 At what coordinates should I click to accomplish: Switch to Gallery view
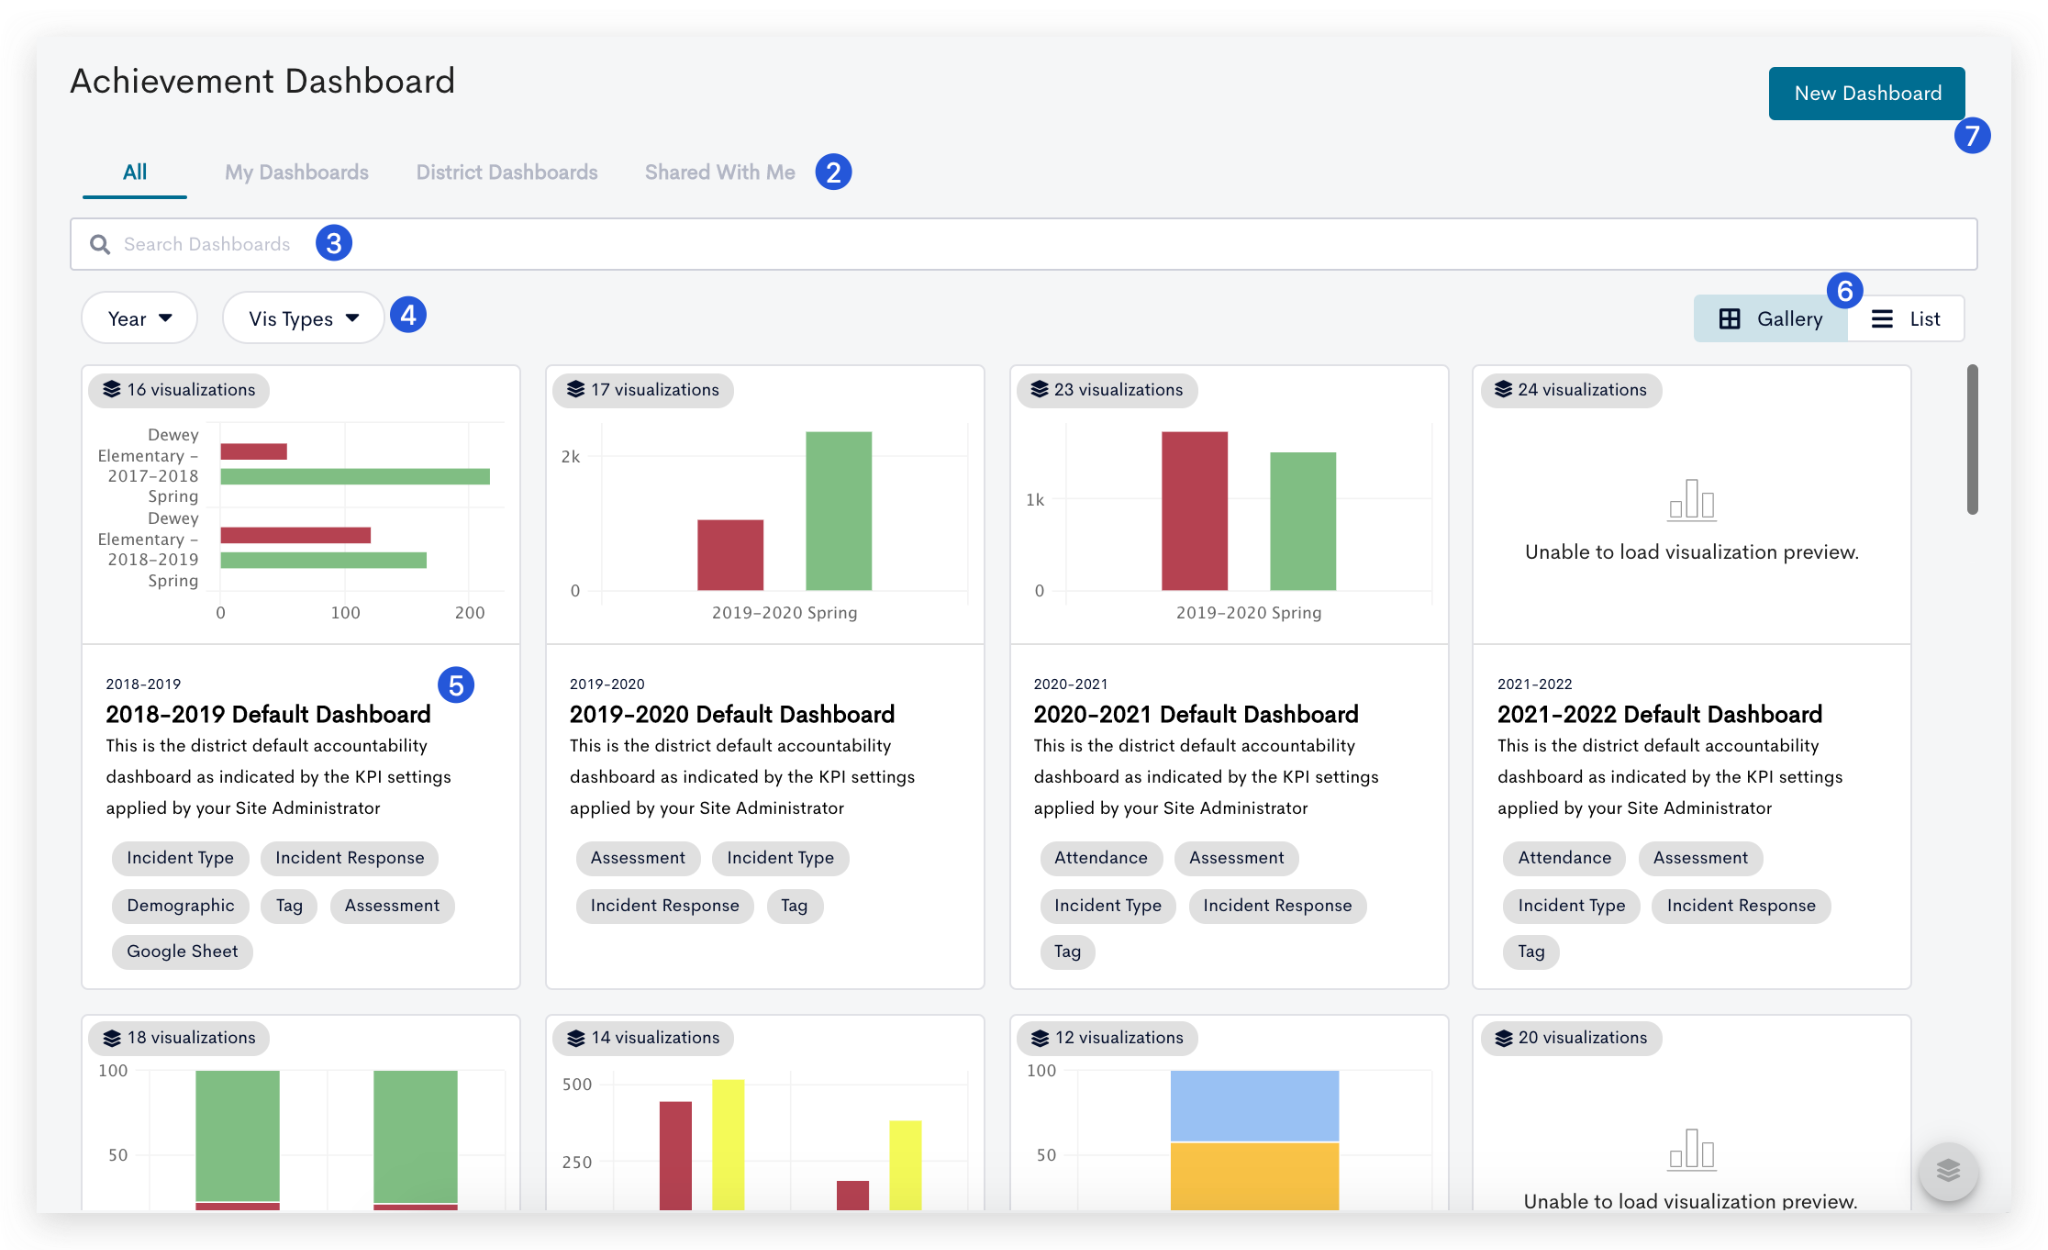[x=1770, y=319]
